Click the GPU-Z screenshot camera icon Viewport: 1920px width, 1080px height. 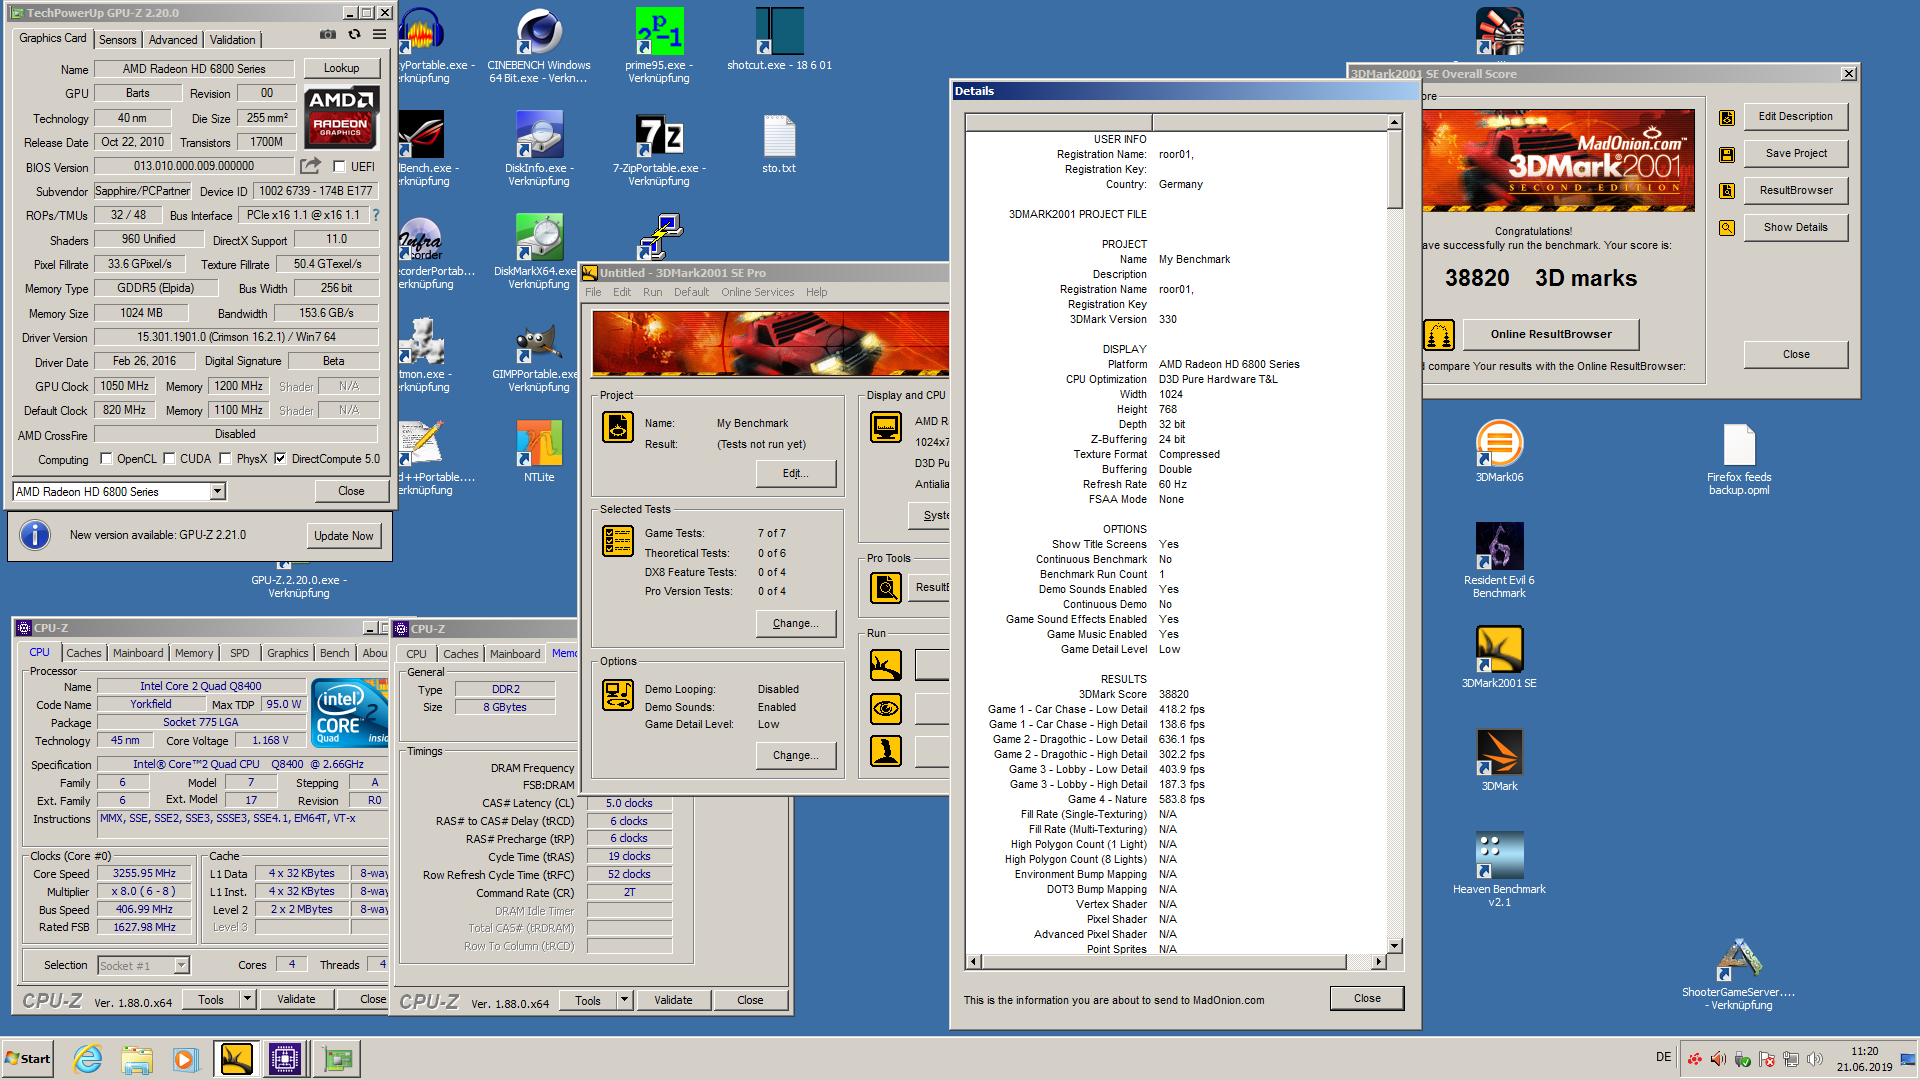tap(328, 34)
